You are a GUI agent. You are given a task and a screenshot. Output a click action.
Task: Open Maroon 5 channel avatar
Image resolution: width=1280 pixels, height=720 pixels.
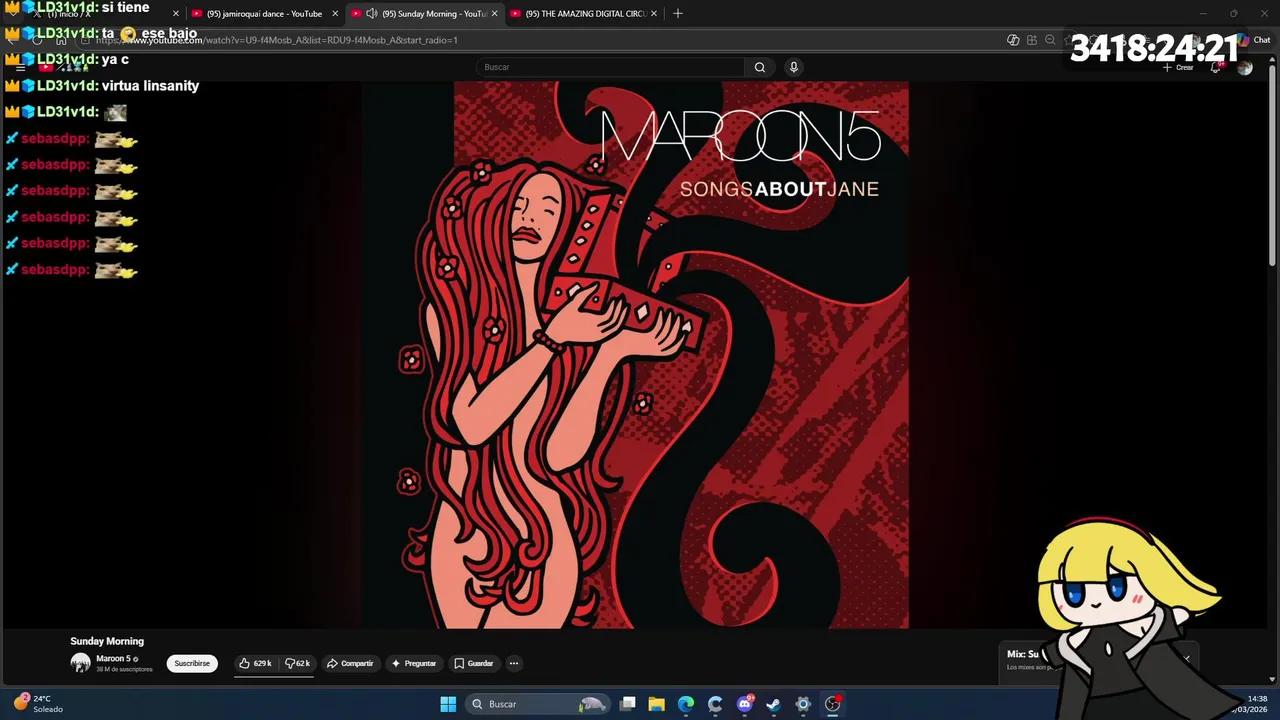(80, 663)
